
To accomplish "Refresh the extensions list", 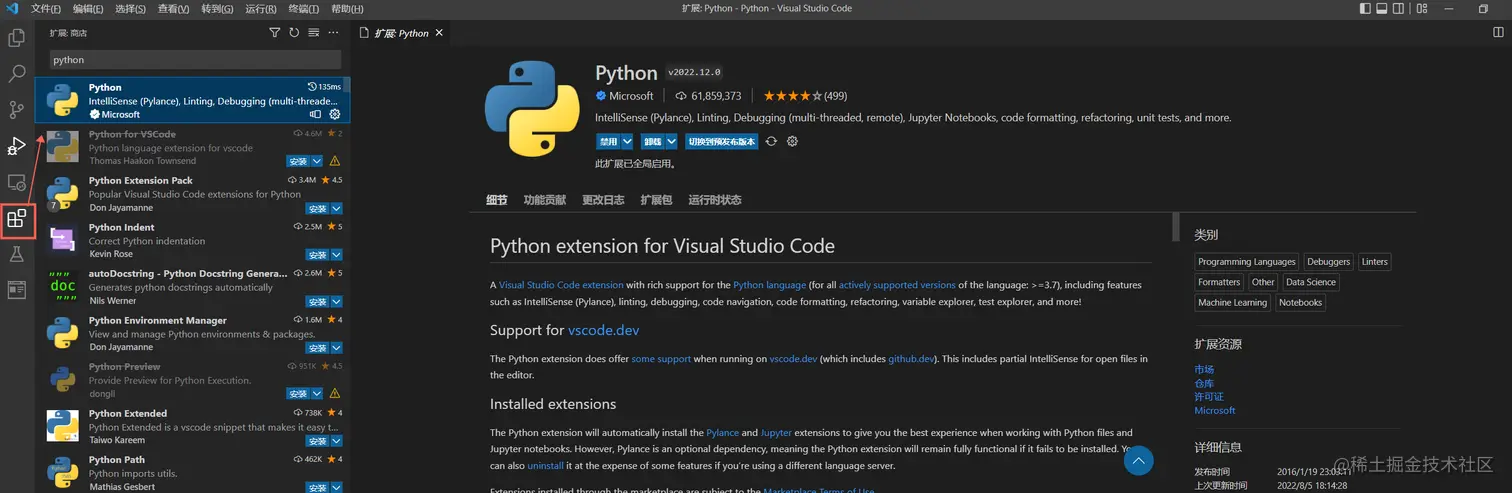I will coord(294,33).
